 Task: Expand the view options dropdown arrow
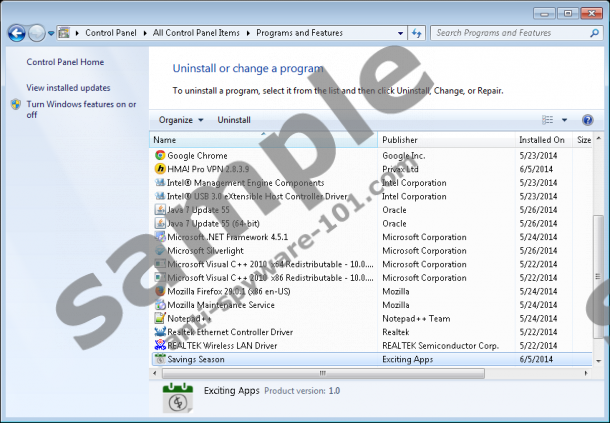[x=564, y=120]
